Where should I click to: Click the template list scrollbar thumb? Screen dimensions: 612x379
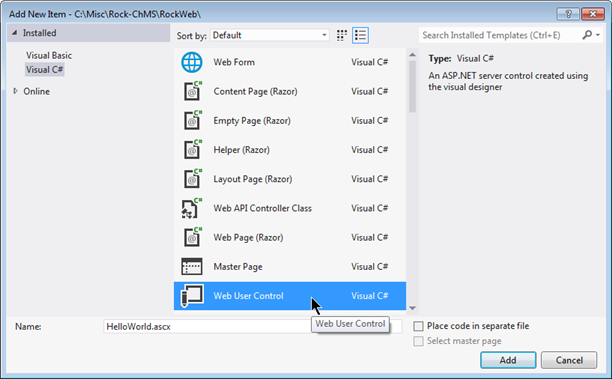[x=412, y=87]
